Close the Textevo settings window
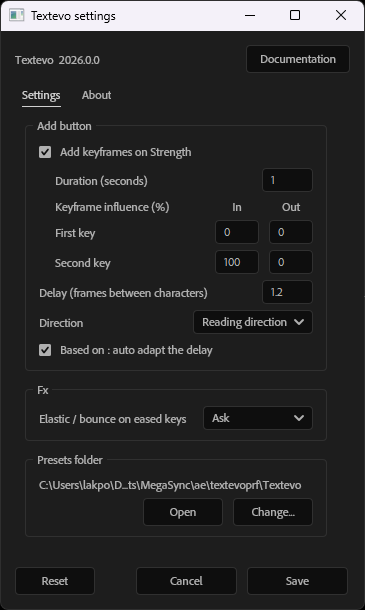The height and width of the screenshot is (610, 365). tap(341, 16)
